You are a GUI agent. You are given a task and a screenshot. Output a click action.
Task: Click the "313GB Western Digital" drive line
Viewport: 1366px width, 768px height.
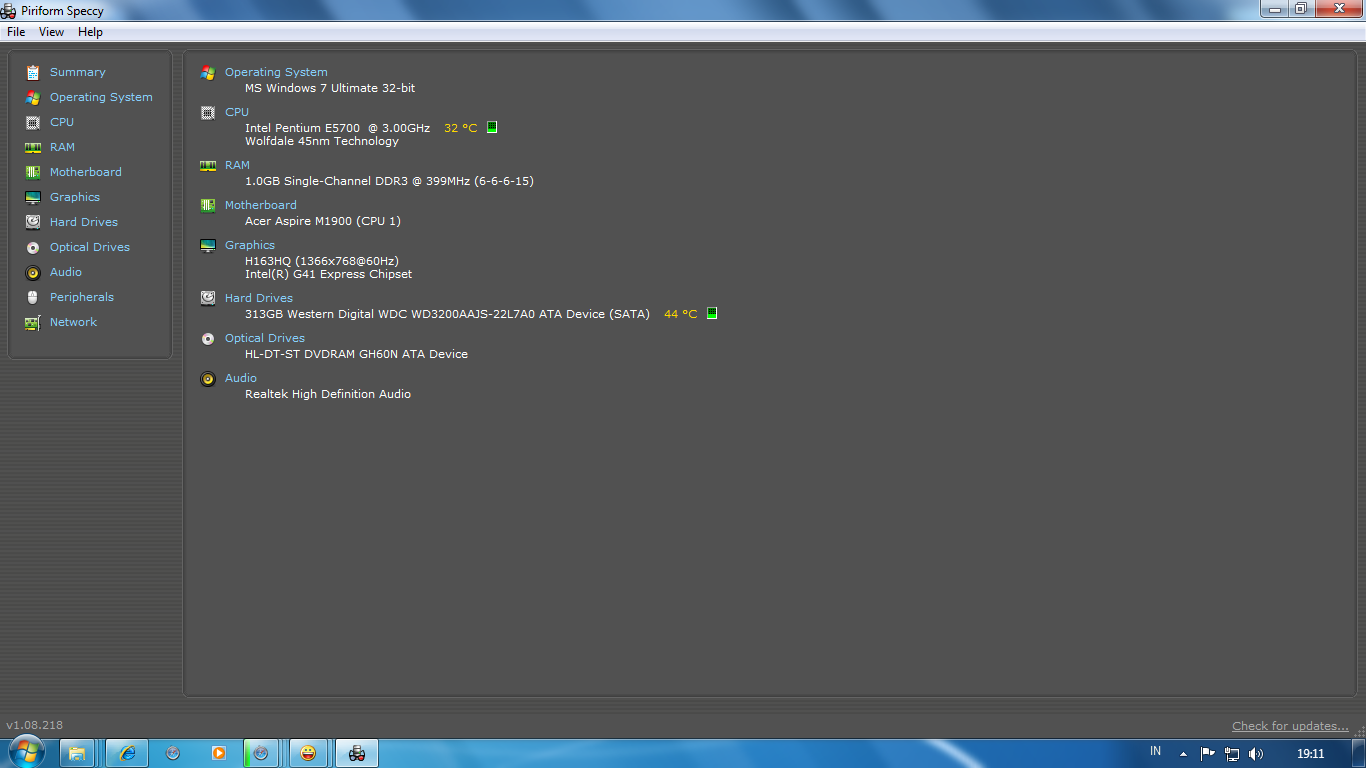pyautogui.click(x=447, y=314)
